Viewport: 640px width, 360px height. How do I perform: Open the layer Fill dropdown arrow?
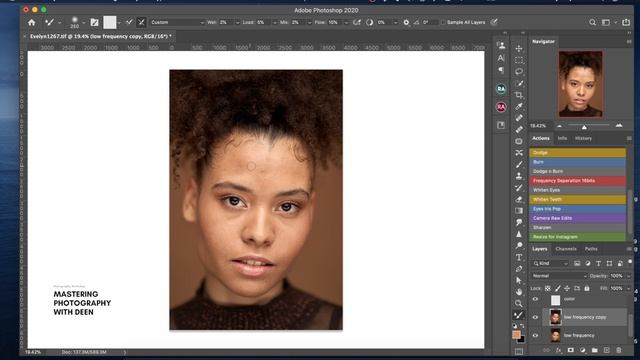(629, 288)
